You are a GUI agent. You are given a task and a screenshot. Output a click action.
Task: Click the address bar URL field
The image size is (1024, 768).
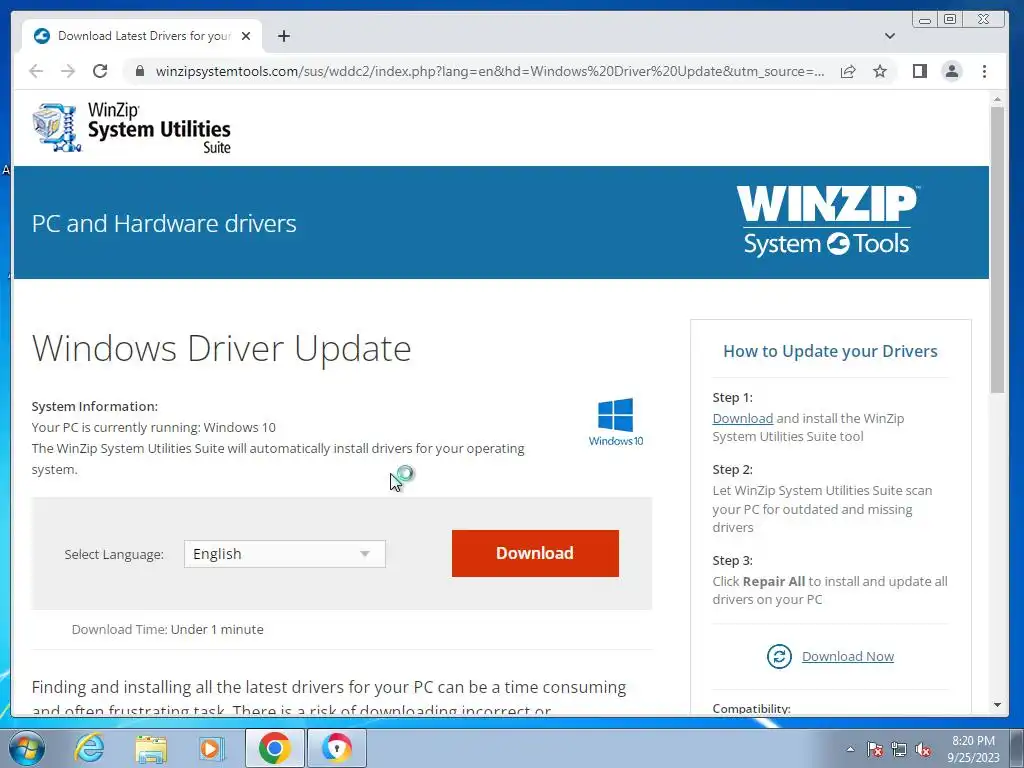click(x=490, y=71)
